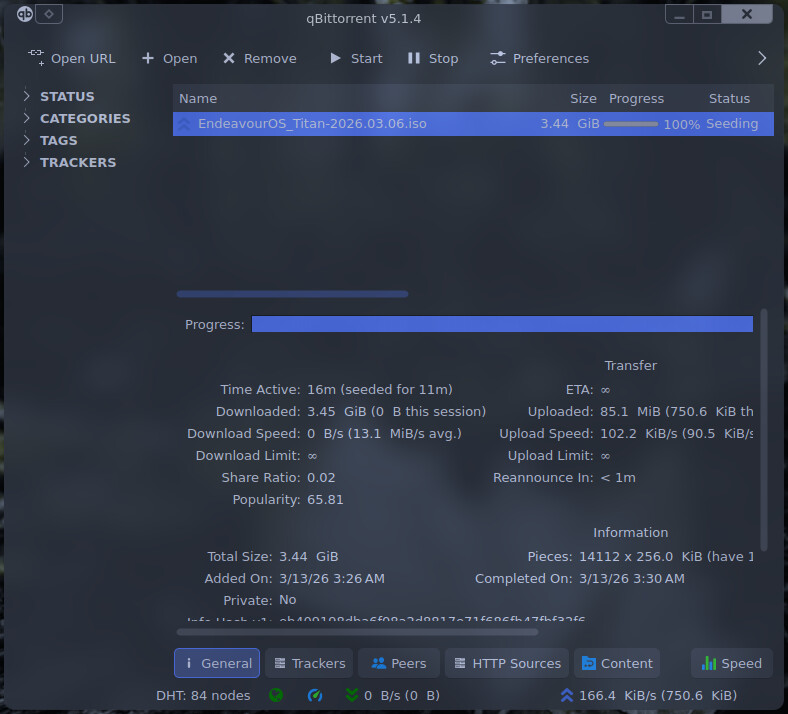The image size is (788, 714).
Task: Remove the selected torrent
Action: 259,58
